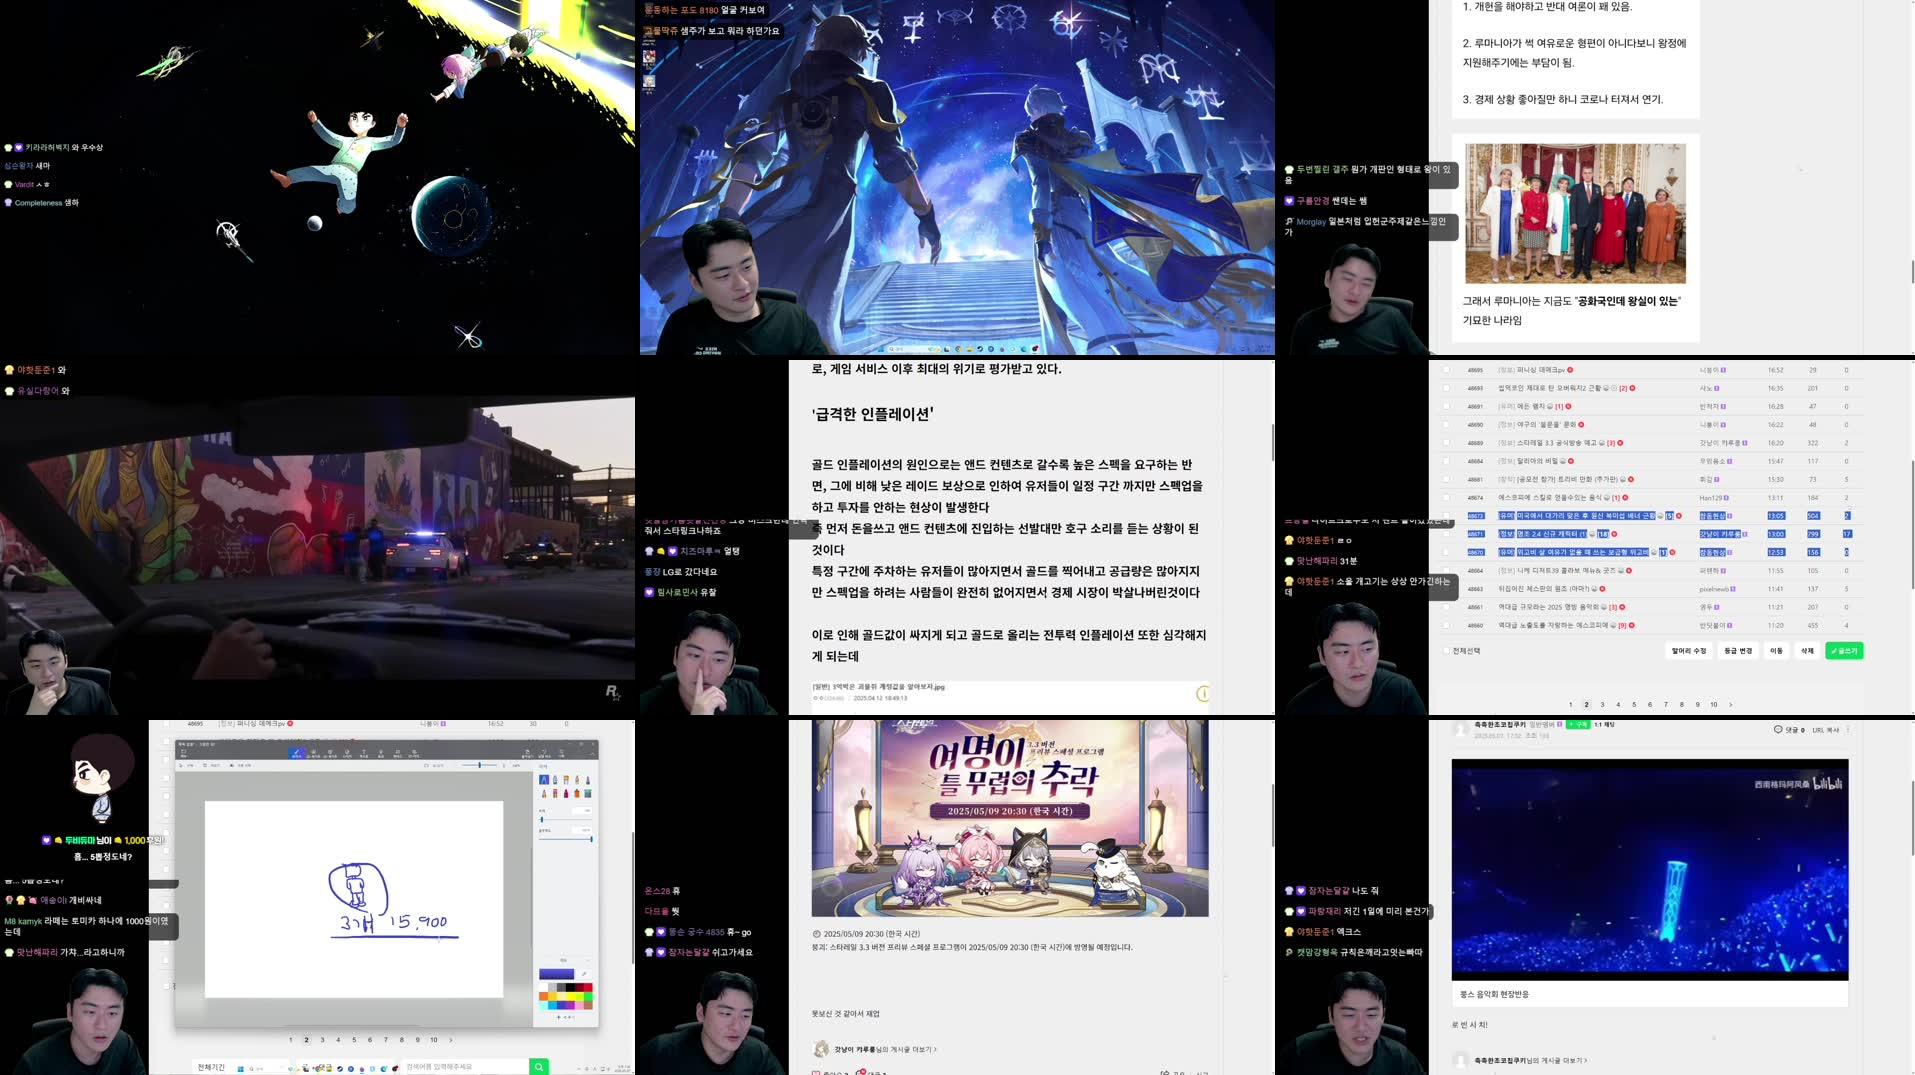The height and width of the screenshot is (1075, 1915).
Task: Open 촉촉한초코칩쿠키님의 게시글 더보기 link
Action: pos(1530,1060)
